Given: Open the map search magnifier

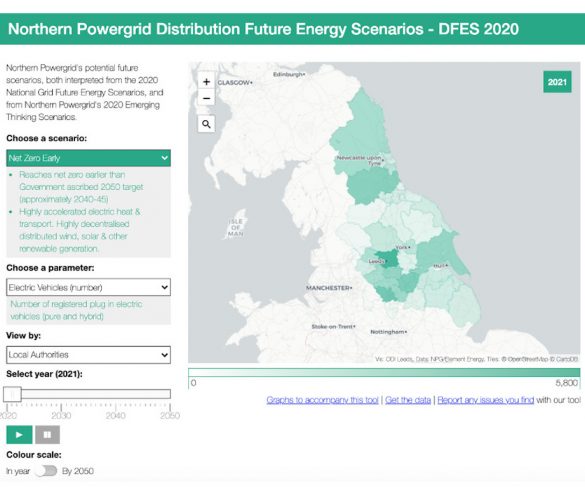Looking at the screenshot, I should pos(206,124).
